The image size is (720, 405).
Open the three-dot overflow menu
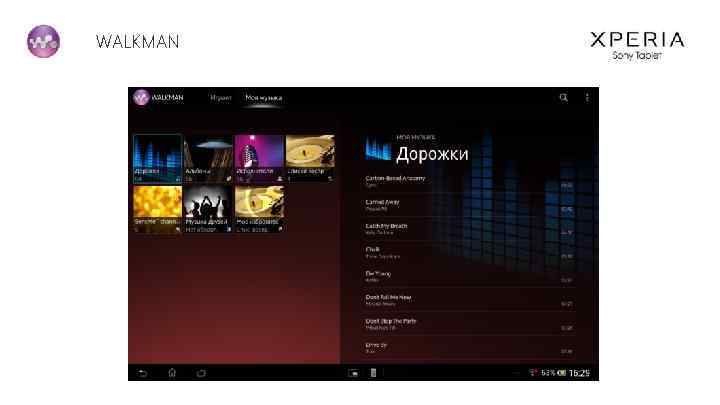click(x=587, y=97)
